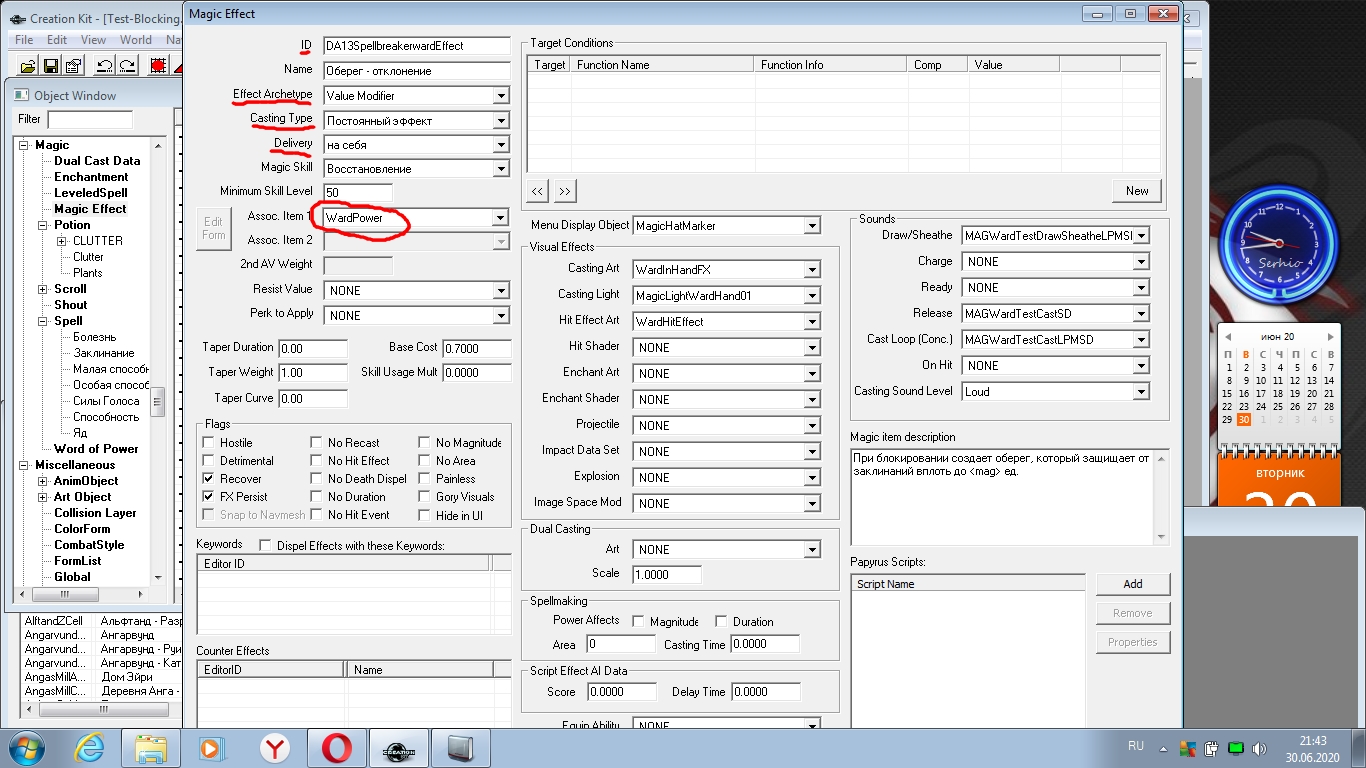Click the red circle grid toolbar icon
The image size is (1366, 768).
point(158,66)
